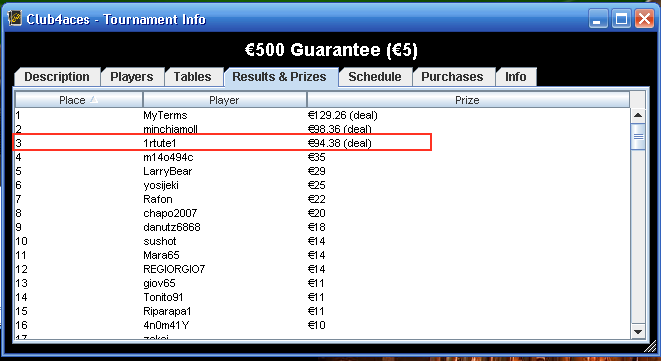Click the €29 prize value
661x361 pixels.
pyautogui.click(x=317, y=171)
